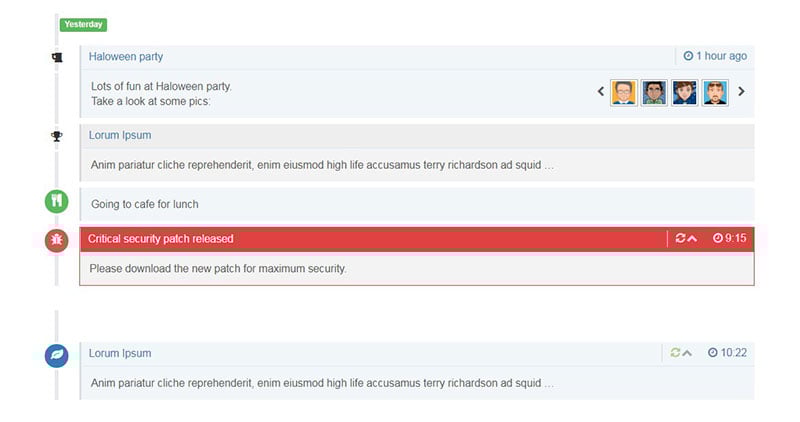Open the Haloween party title link
The width and height of the screenshot is (800, 422).
[126, 57]
